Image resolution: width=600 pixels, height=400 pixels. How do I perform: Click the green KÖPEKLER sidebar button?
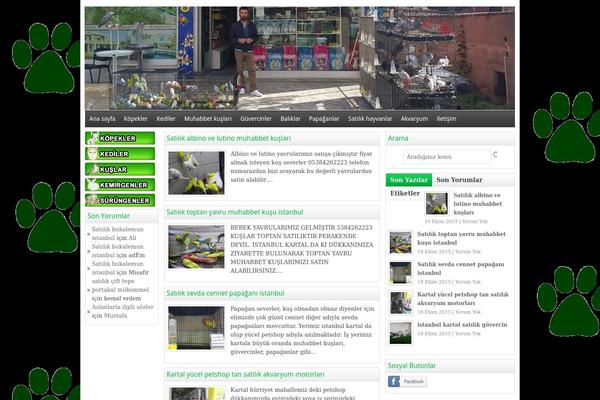(x=120, y=138)
